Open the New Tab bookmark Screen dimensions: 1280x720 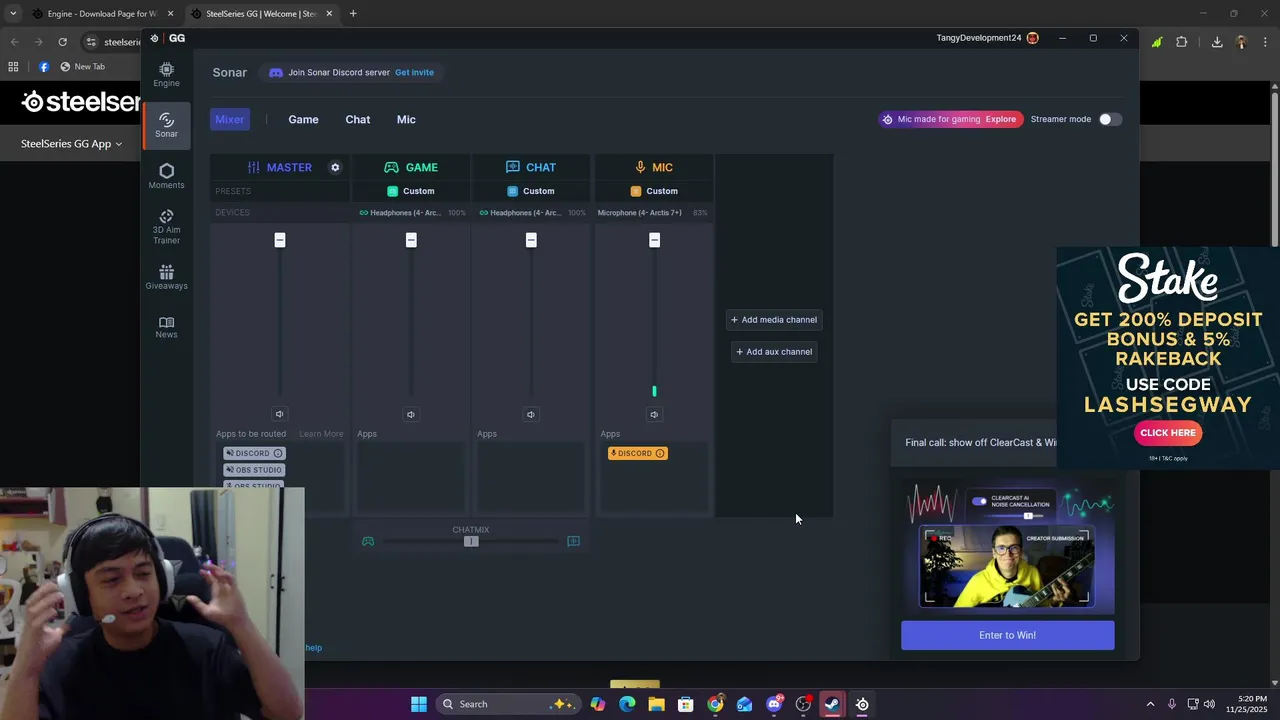(x=82, y=67)
